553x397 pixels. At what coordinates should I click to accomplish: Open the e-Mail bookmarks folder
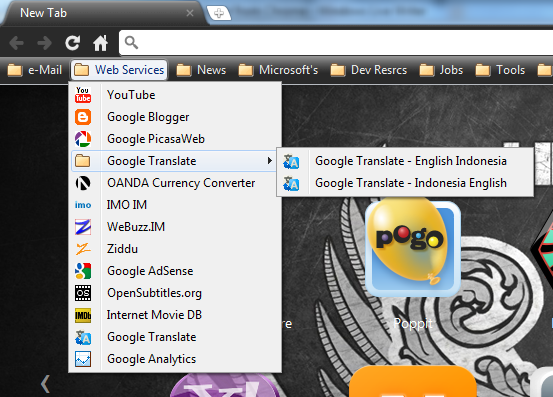pos(35,70)
